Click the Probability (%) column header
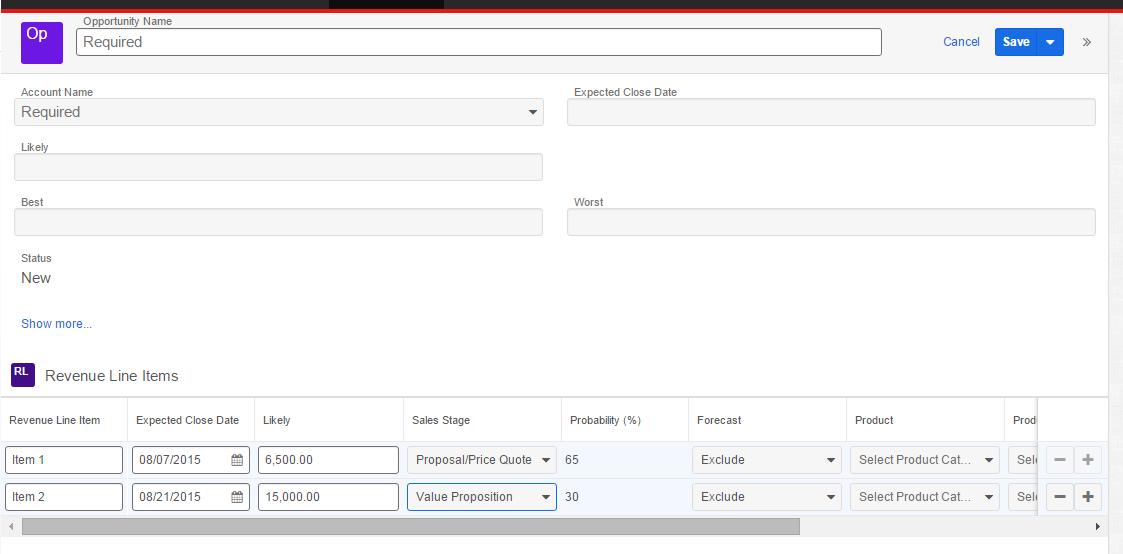 coord(604,420)
